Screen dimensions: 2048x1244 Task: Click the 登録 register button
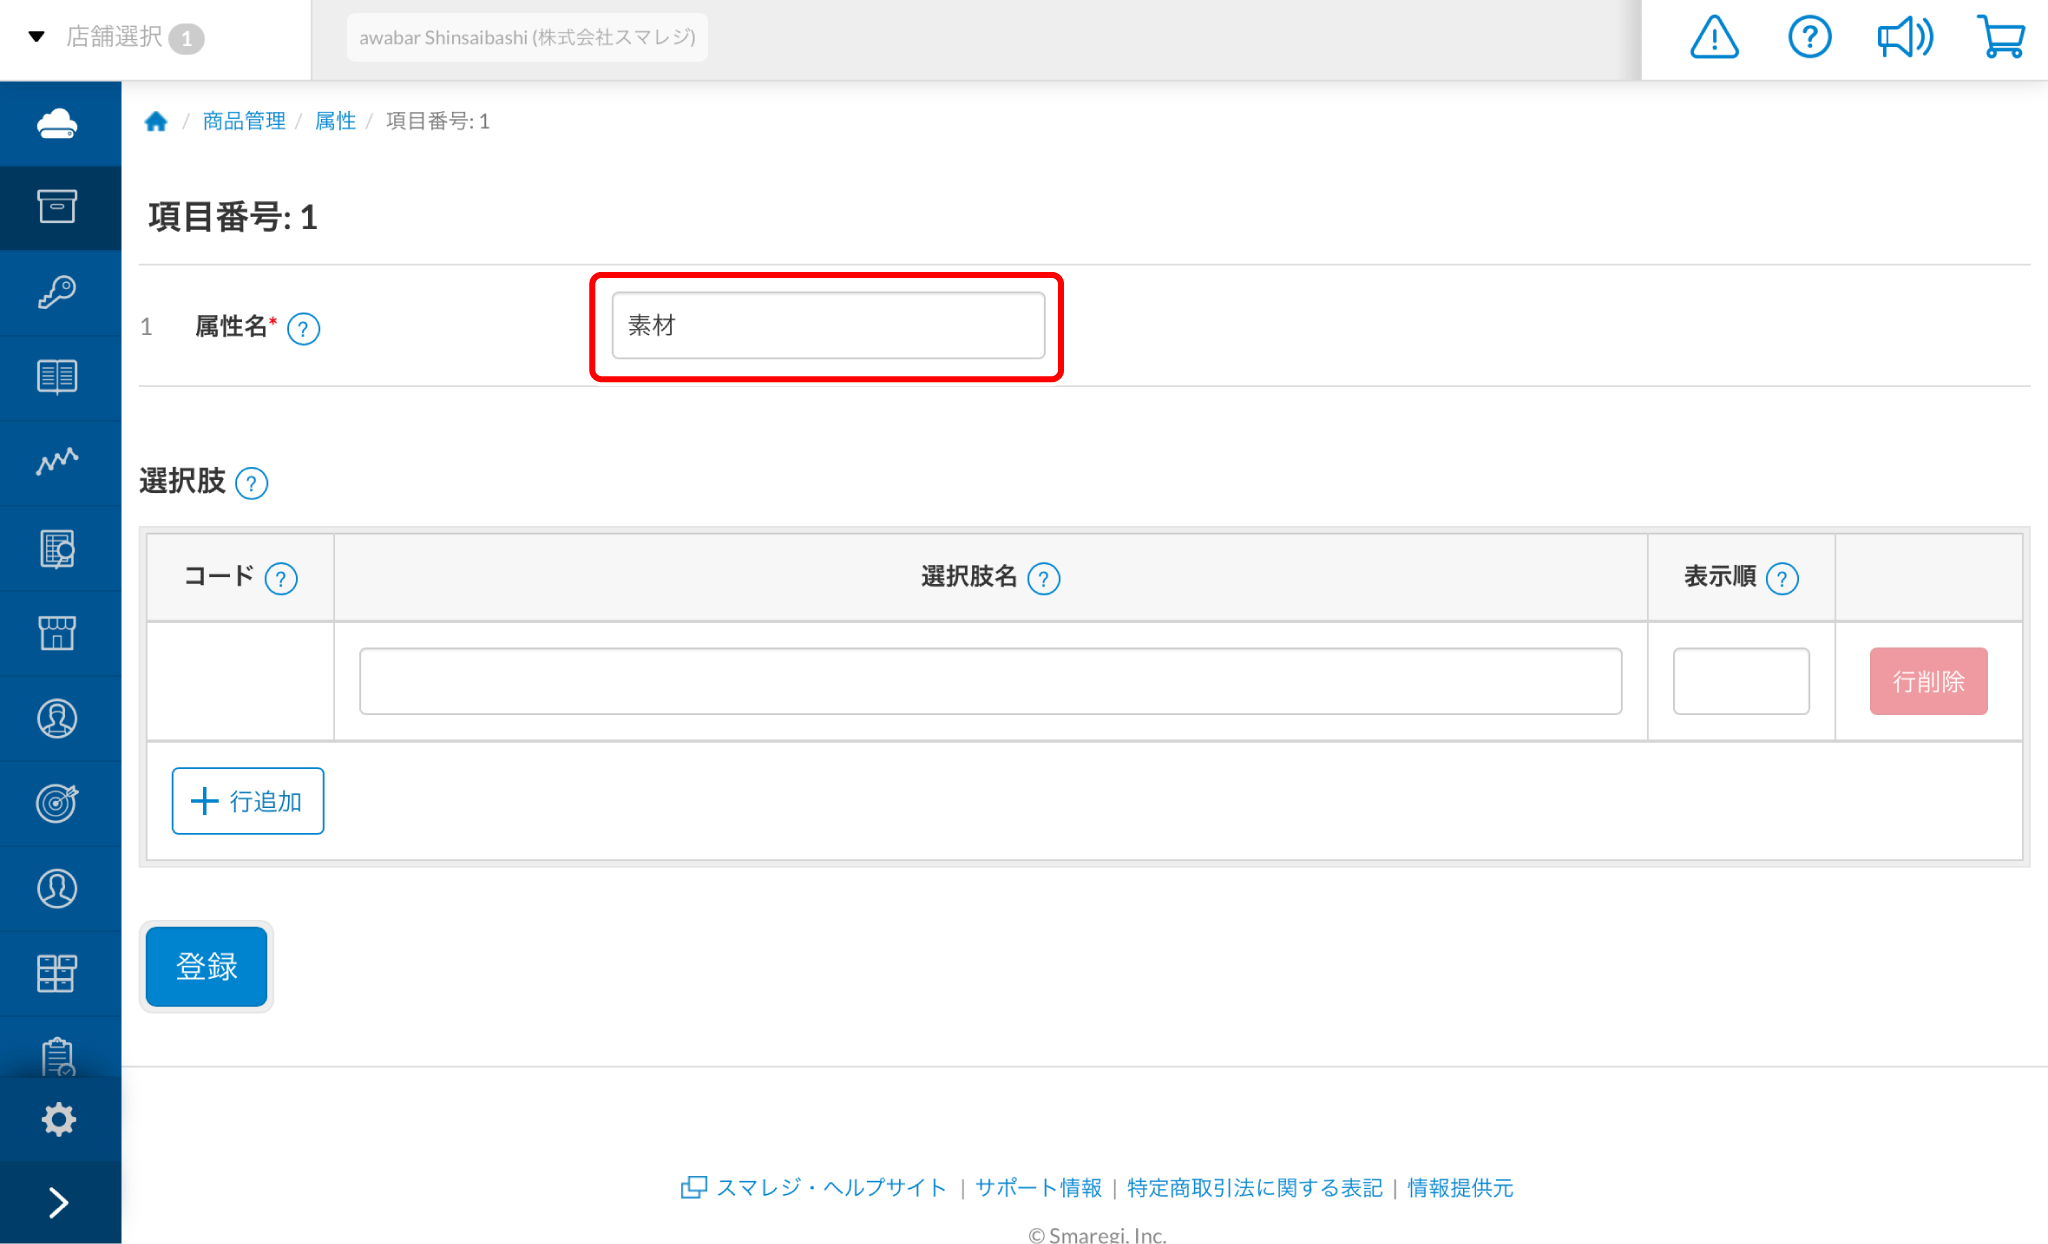[206, 966]
